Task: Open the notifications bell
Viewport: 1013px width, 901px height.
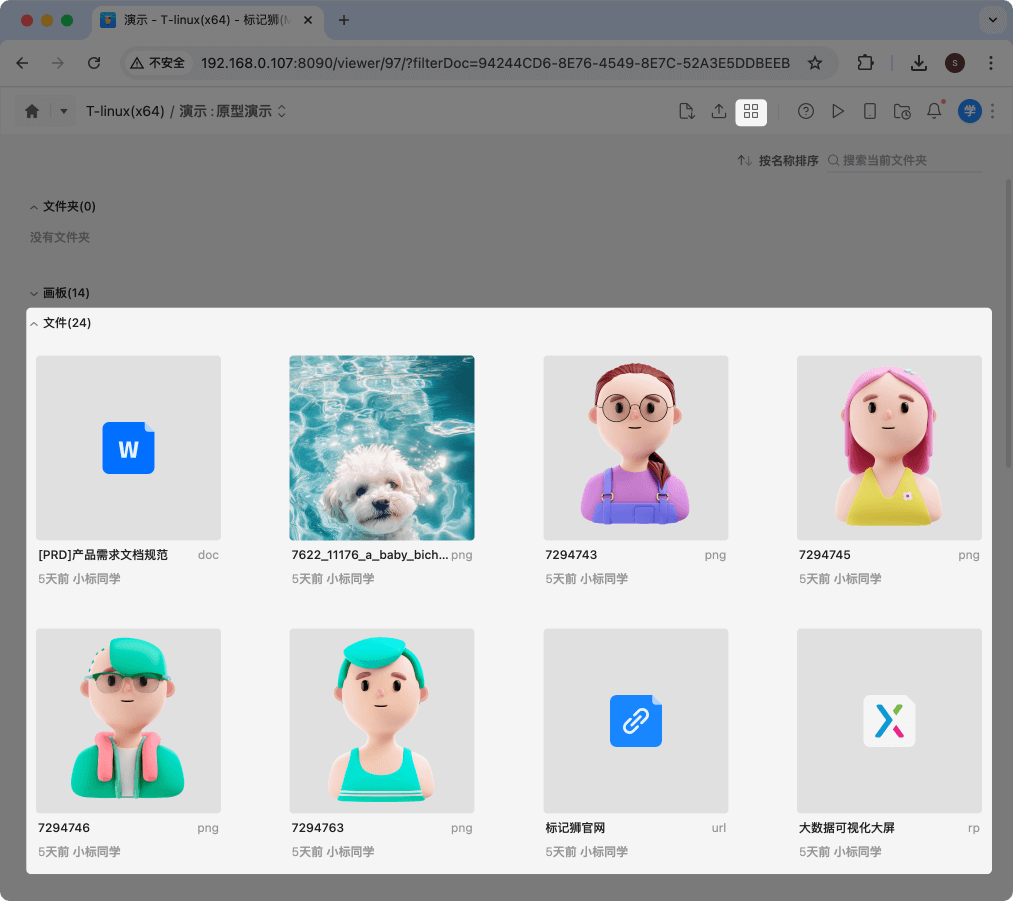Action: (933, 111)
